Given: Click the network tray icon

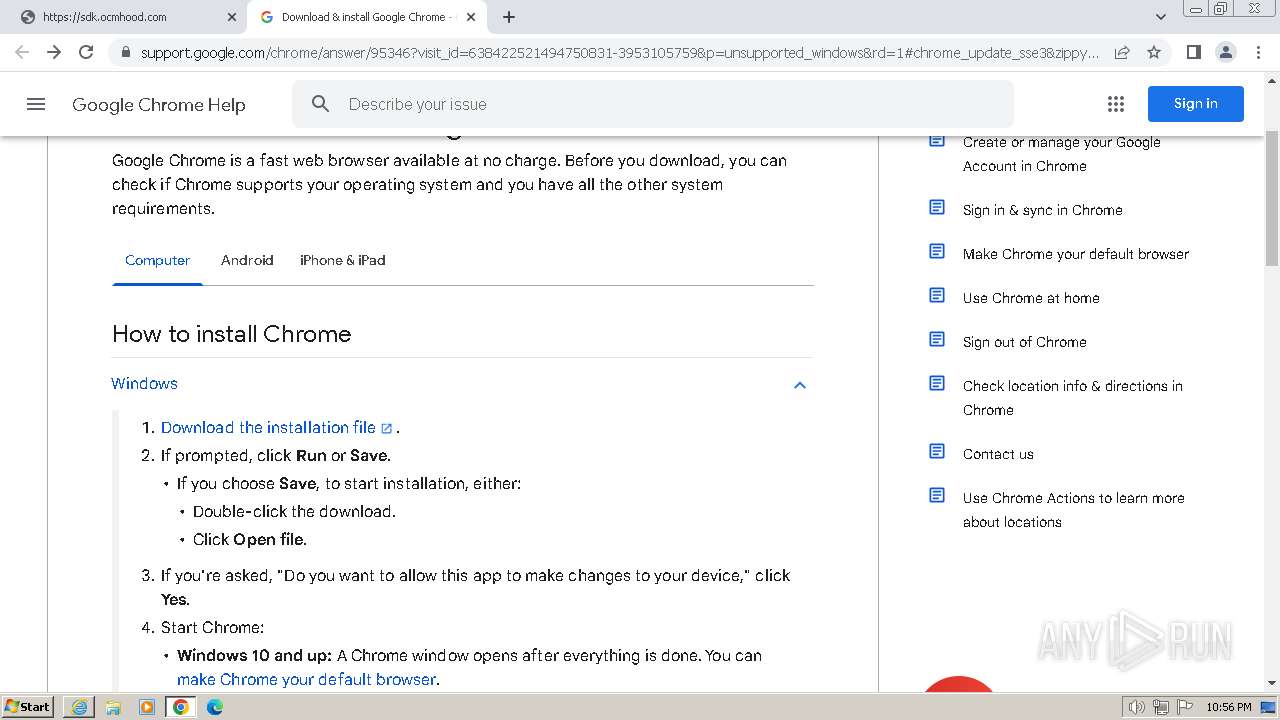Looking at the screenshot, I should click(x=1161, y=707).
